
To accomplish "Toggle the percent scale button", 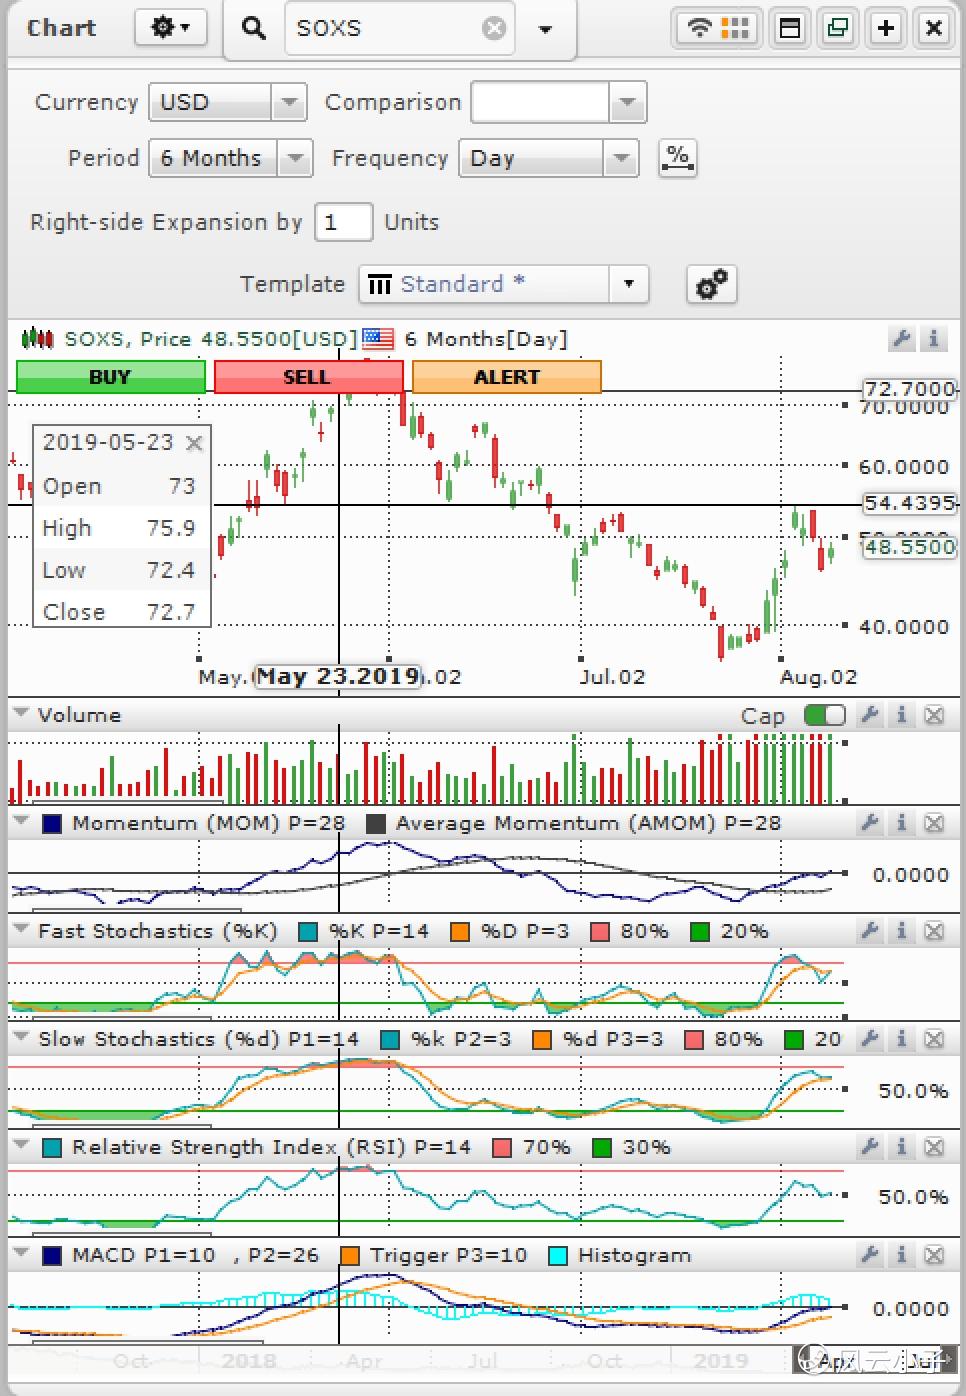I will pos(678,158).
